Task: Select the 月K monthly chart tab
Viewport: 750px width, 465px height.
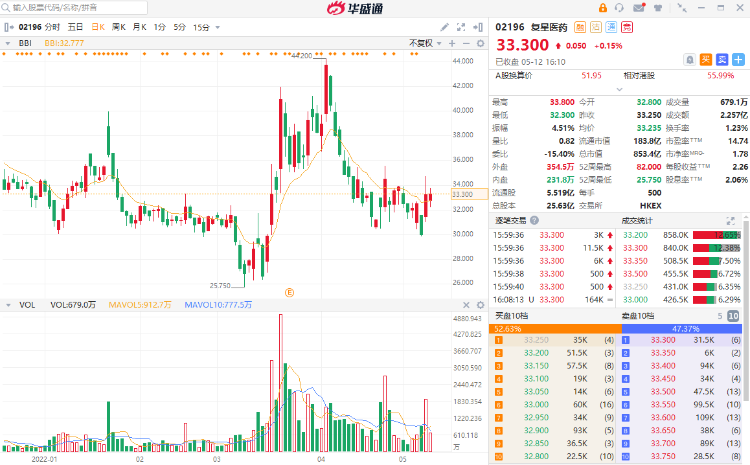Action: (x=139, y=27)
